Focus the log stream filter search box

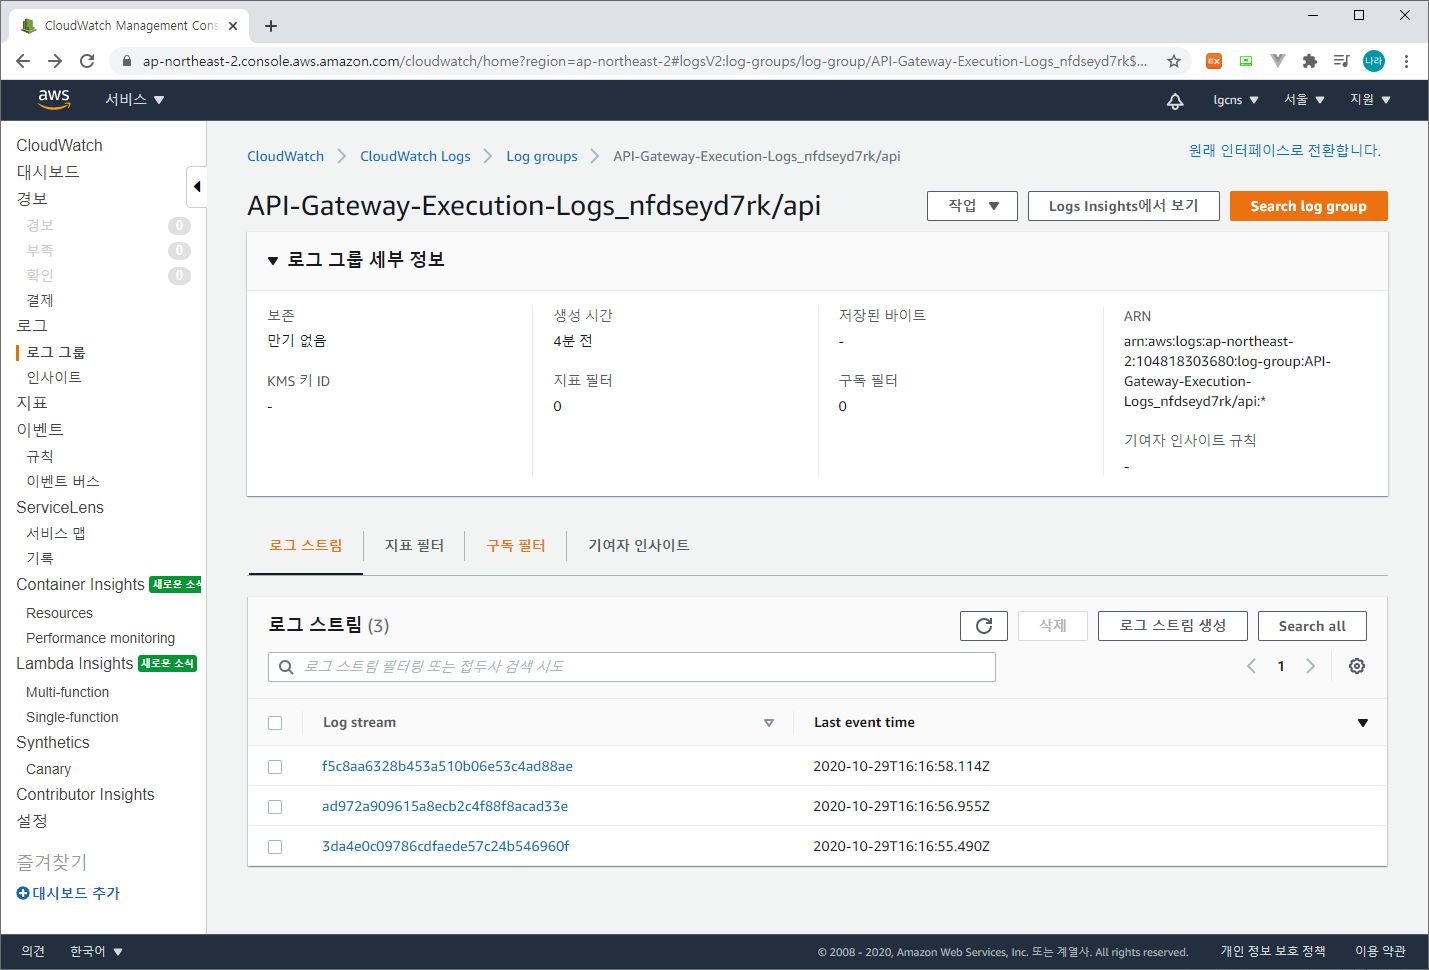coord(632,667)
